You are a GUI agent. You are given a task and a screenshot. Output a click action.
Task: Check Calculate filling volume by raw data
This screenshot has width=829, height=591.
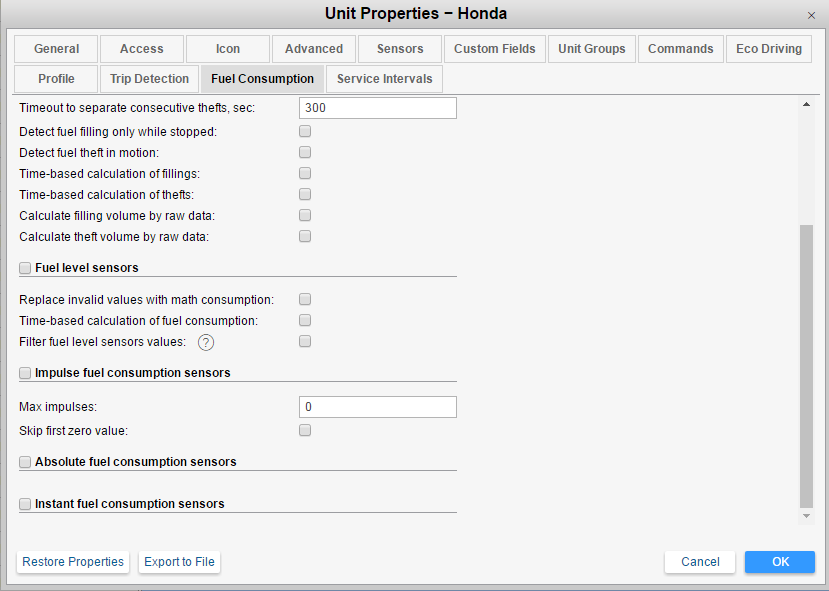point(305,215)
